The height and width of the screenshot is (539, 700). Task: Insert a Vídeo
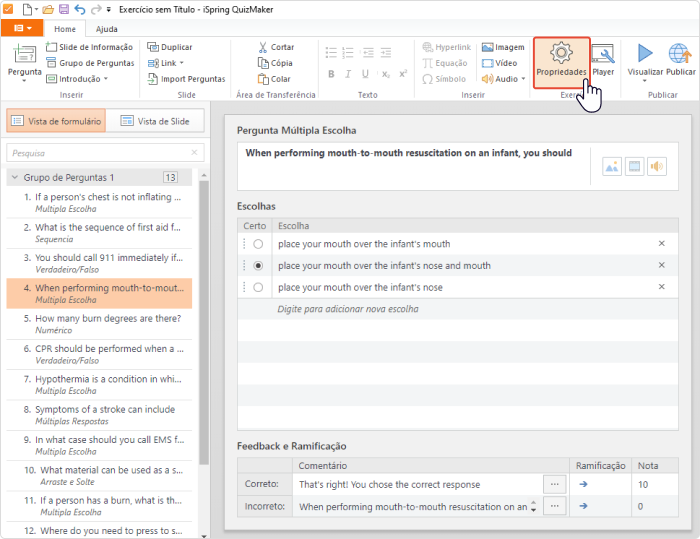(500, 63)
